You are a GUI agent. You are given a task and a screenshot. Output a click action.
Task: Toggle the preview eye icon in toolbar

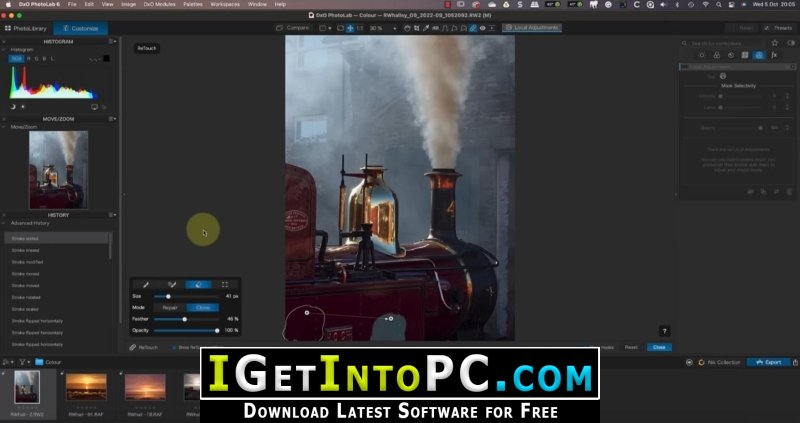click(x=483, y=28)
